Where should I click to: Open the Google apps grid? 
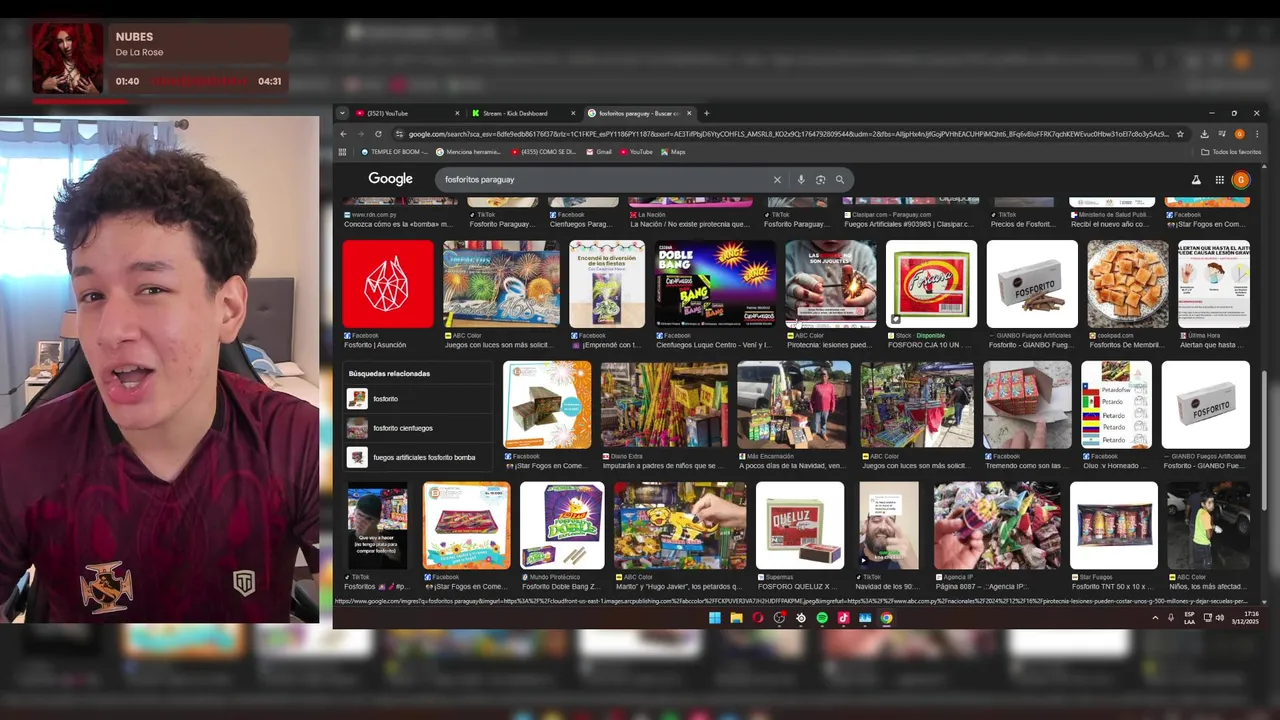[1220, 180]
